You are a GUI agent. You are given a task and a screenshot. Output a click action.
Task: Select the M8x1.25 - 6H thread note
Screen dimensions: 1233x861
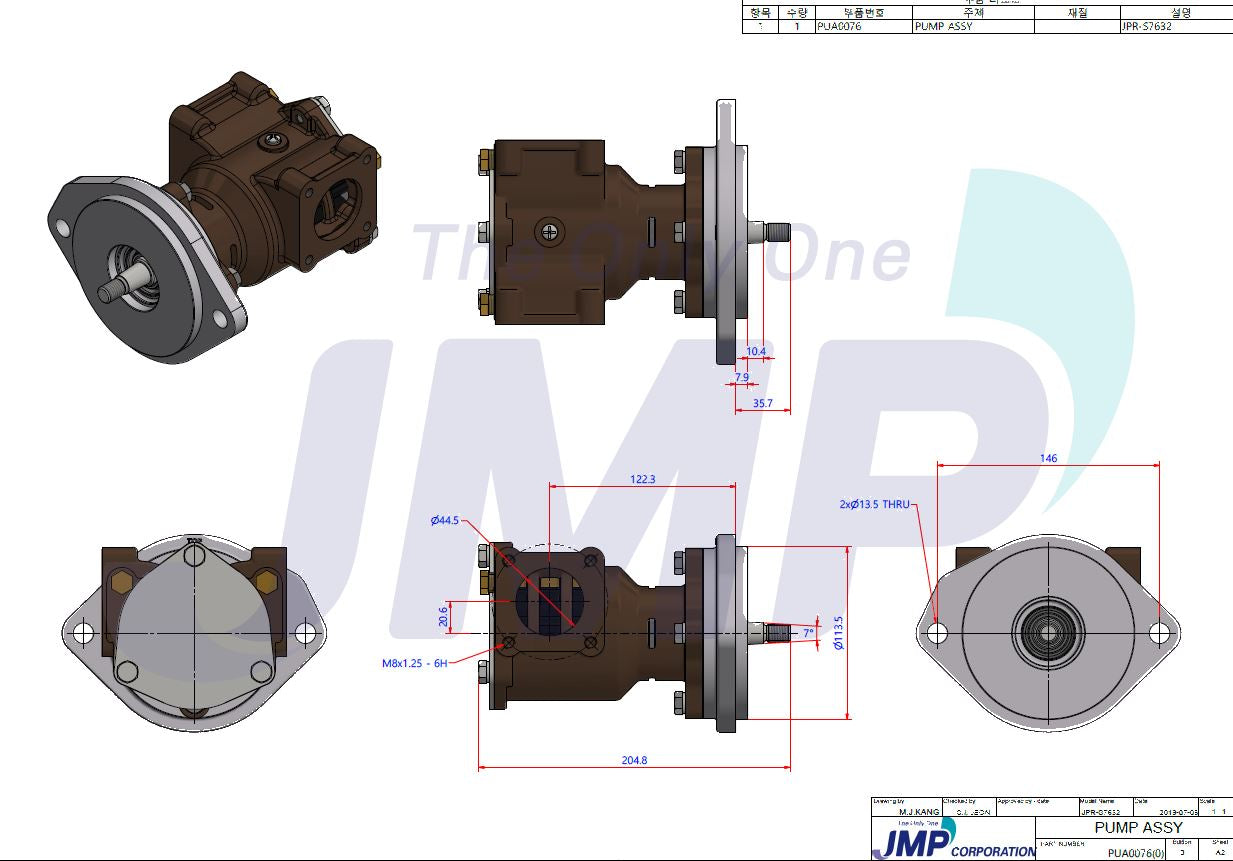[413, 663]
